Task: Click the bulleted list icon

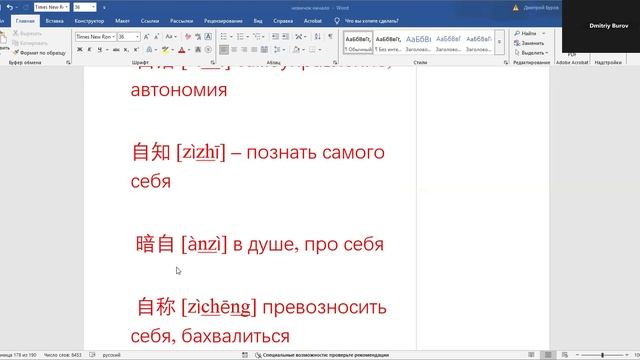Action: click(224, 37)
